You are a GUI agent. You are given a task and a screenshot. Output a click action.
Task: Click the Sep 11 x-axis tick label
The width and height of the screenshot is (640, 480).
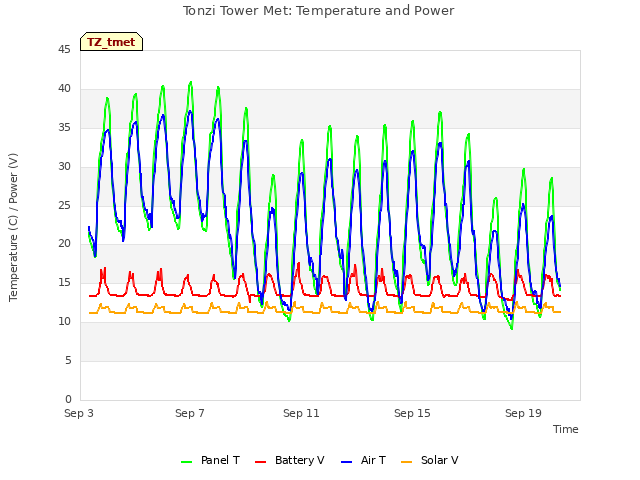point(301,413)
